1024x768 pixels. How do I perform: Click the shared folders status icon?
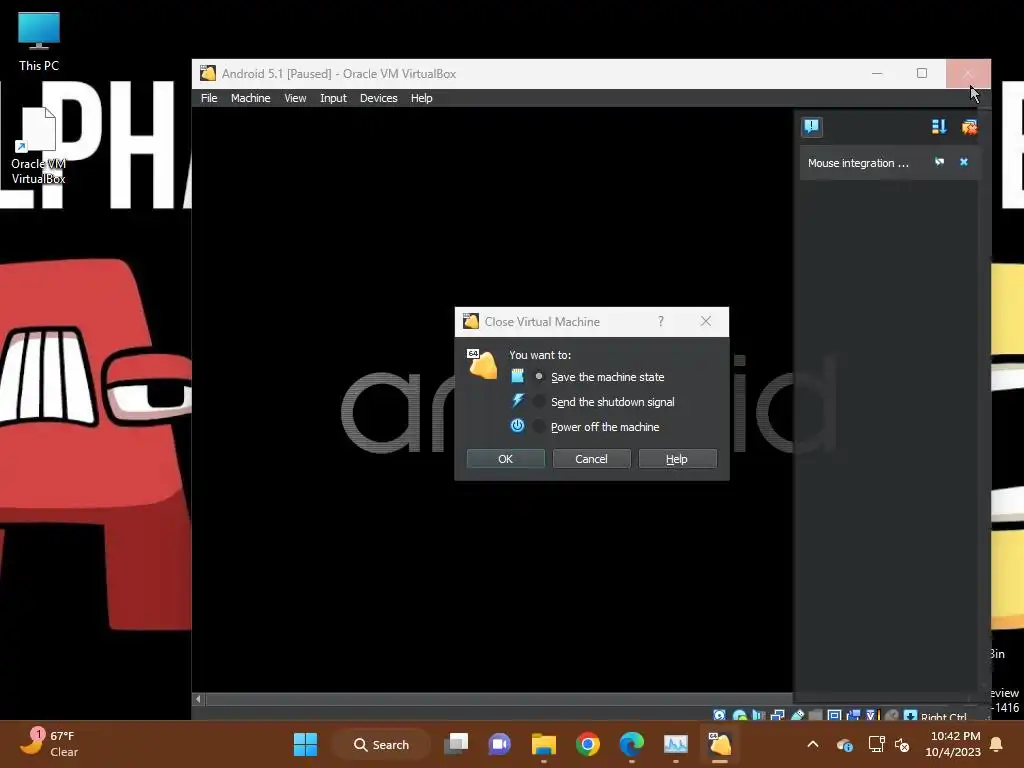click(815, 715)
